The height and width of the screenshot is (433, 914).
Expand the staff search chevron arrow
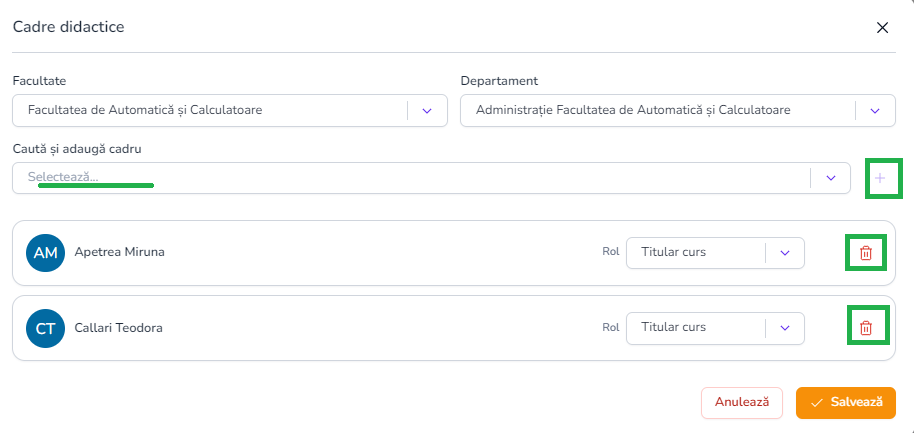tap(830, 178)
